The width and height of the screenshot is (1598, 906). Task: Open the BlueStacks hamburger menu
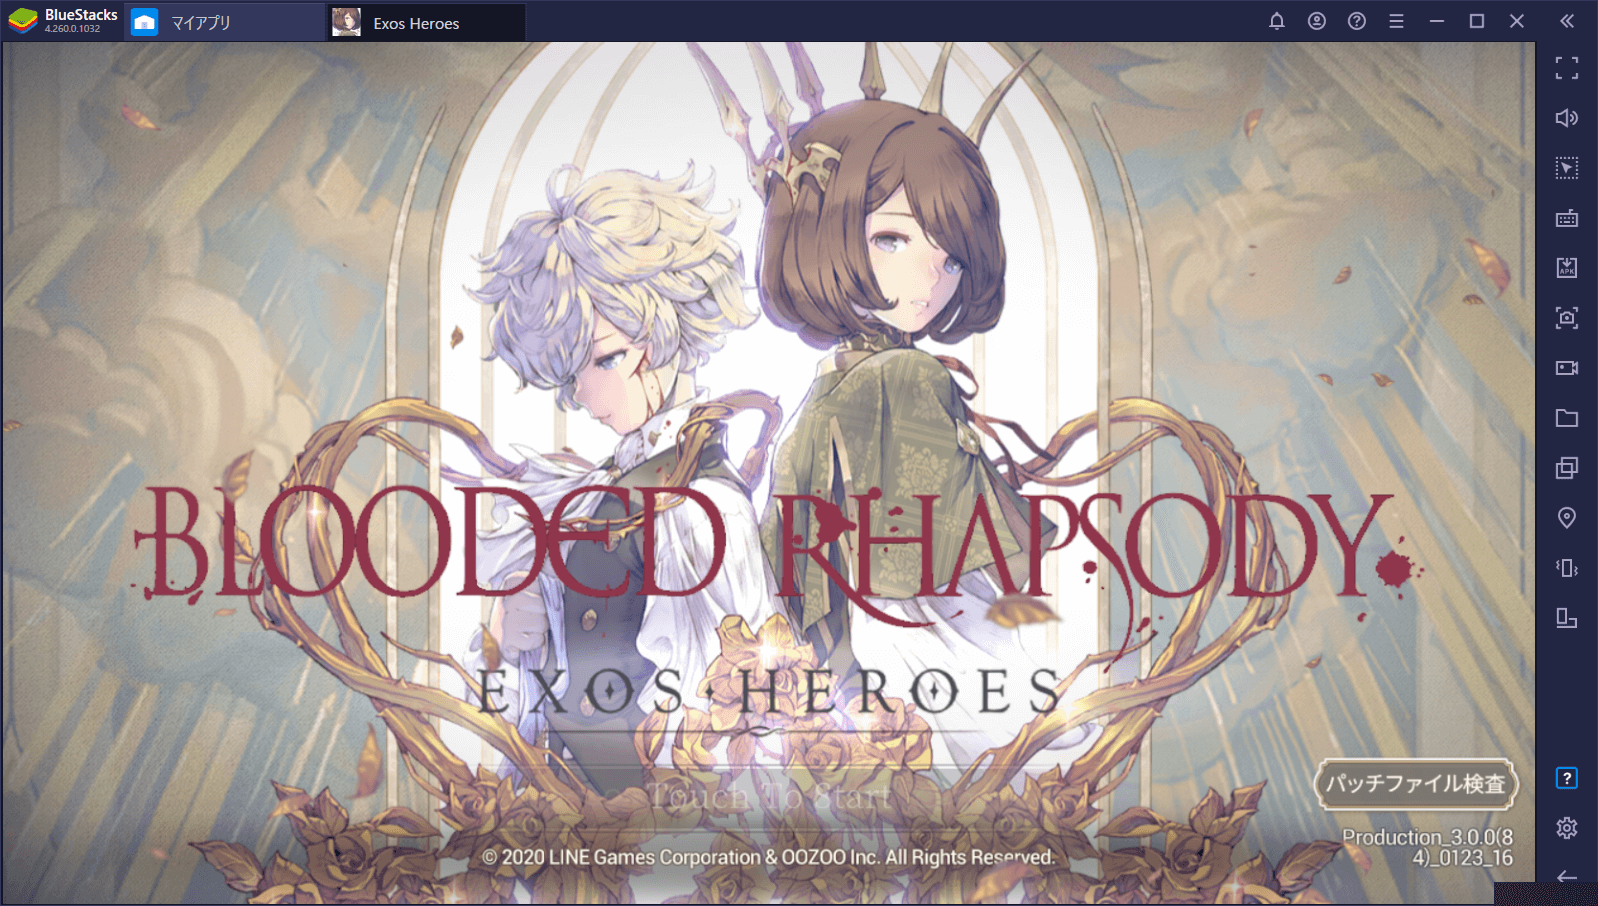(1397, 21)
